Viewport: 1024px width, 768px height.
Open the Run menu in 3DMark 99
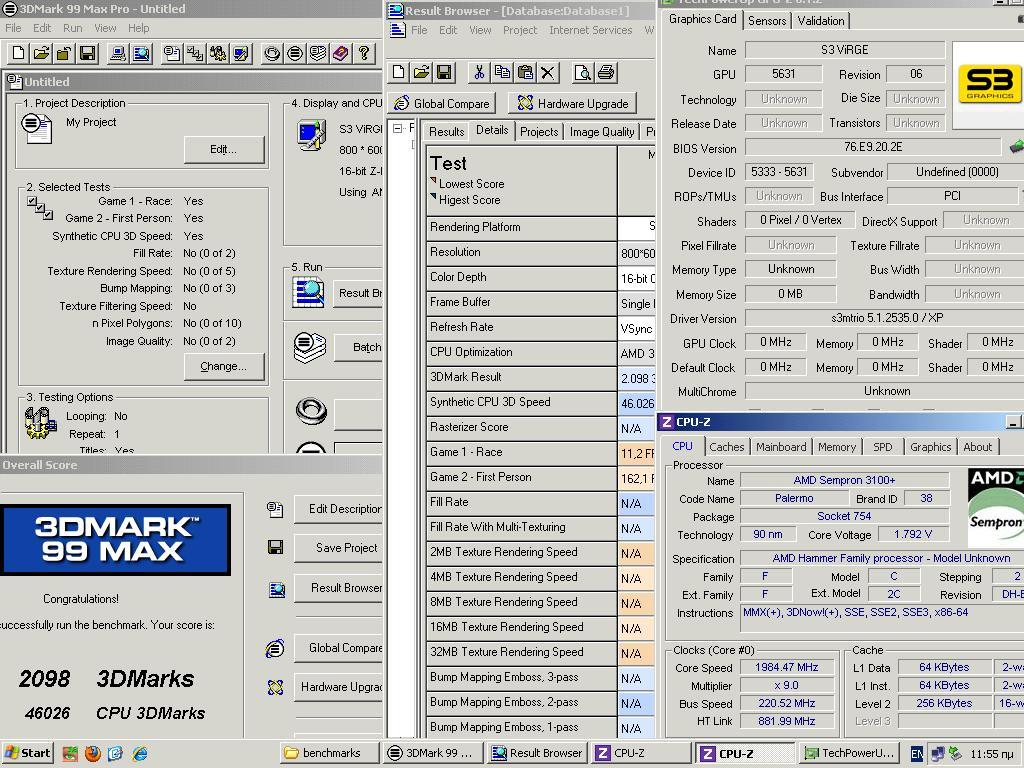click(72, 28)
